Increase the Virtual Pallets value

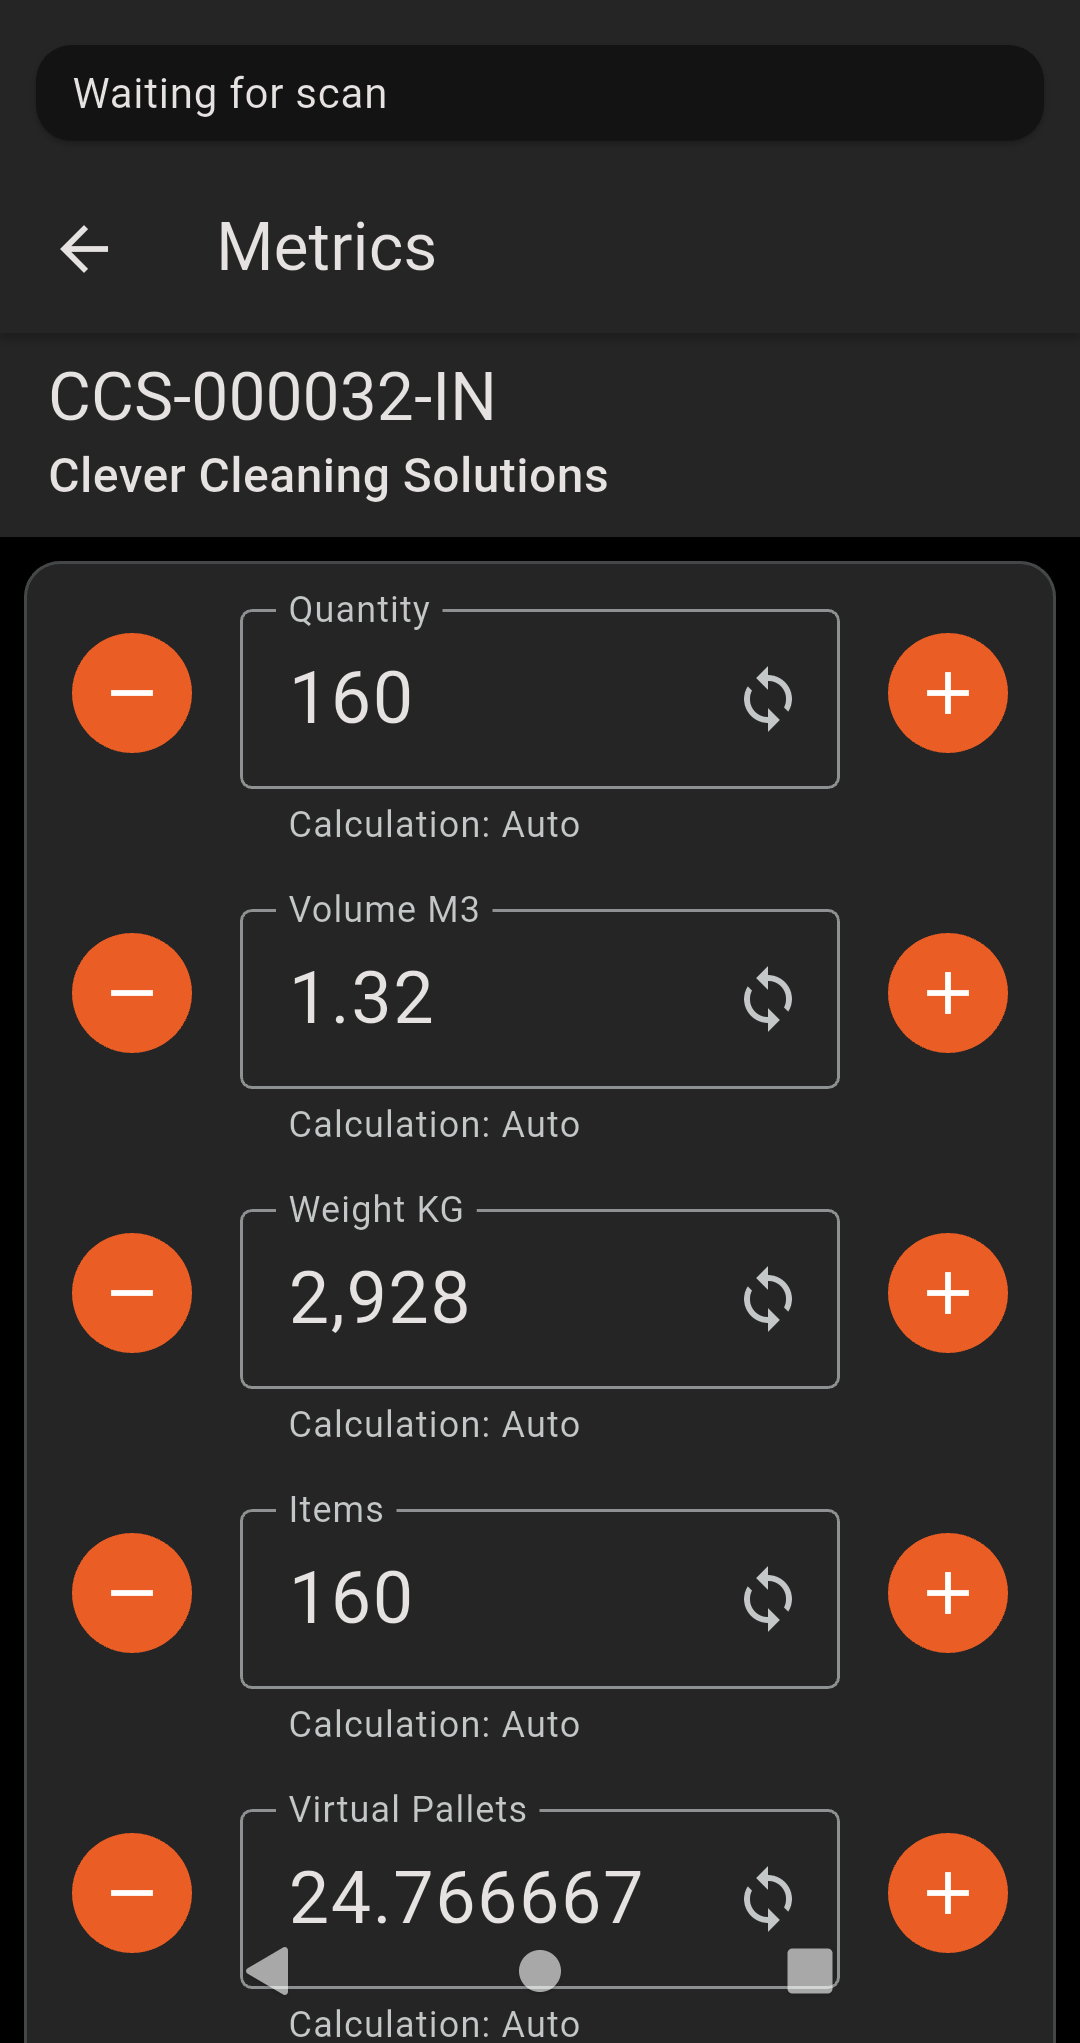(x=947, y=1893)
